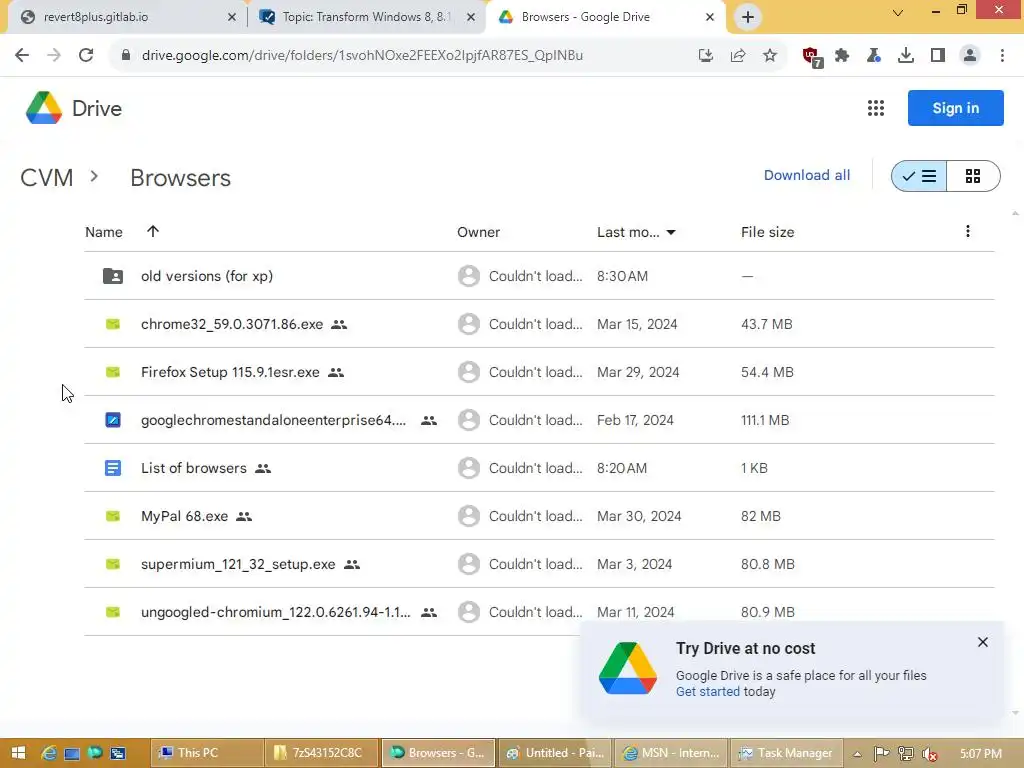Click the blue Sign in button
This screenshot has height=768, width=1024.
[x=955, y=108]
